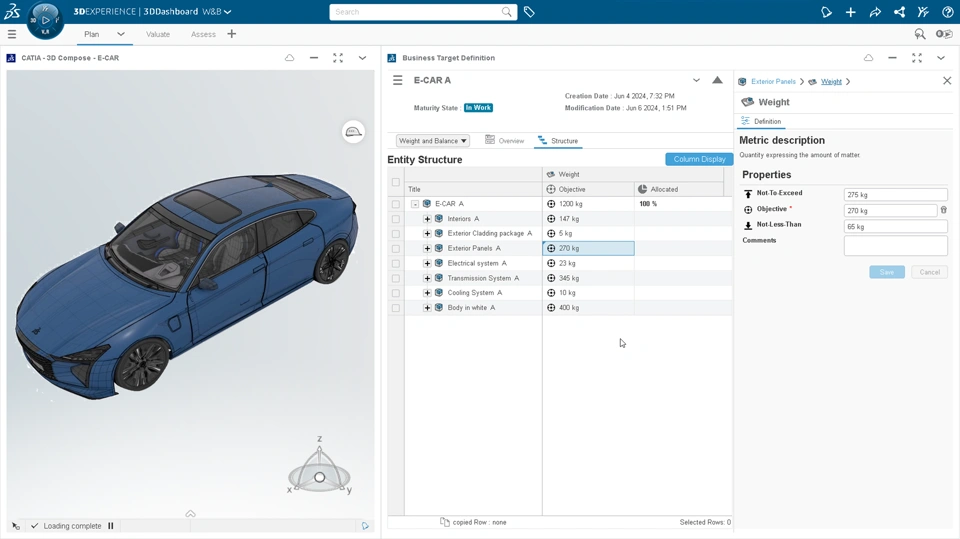The height and width of the screenshot is (539, 960).
Task: Click the car view icon in 3D viewer
Action: (353, 132)
